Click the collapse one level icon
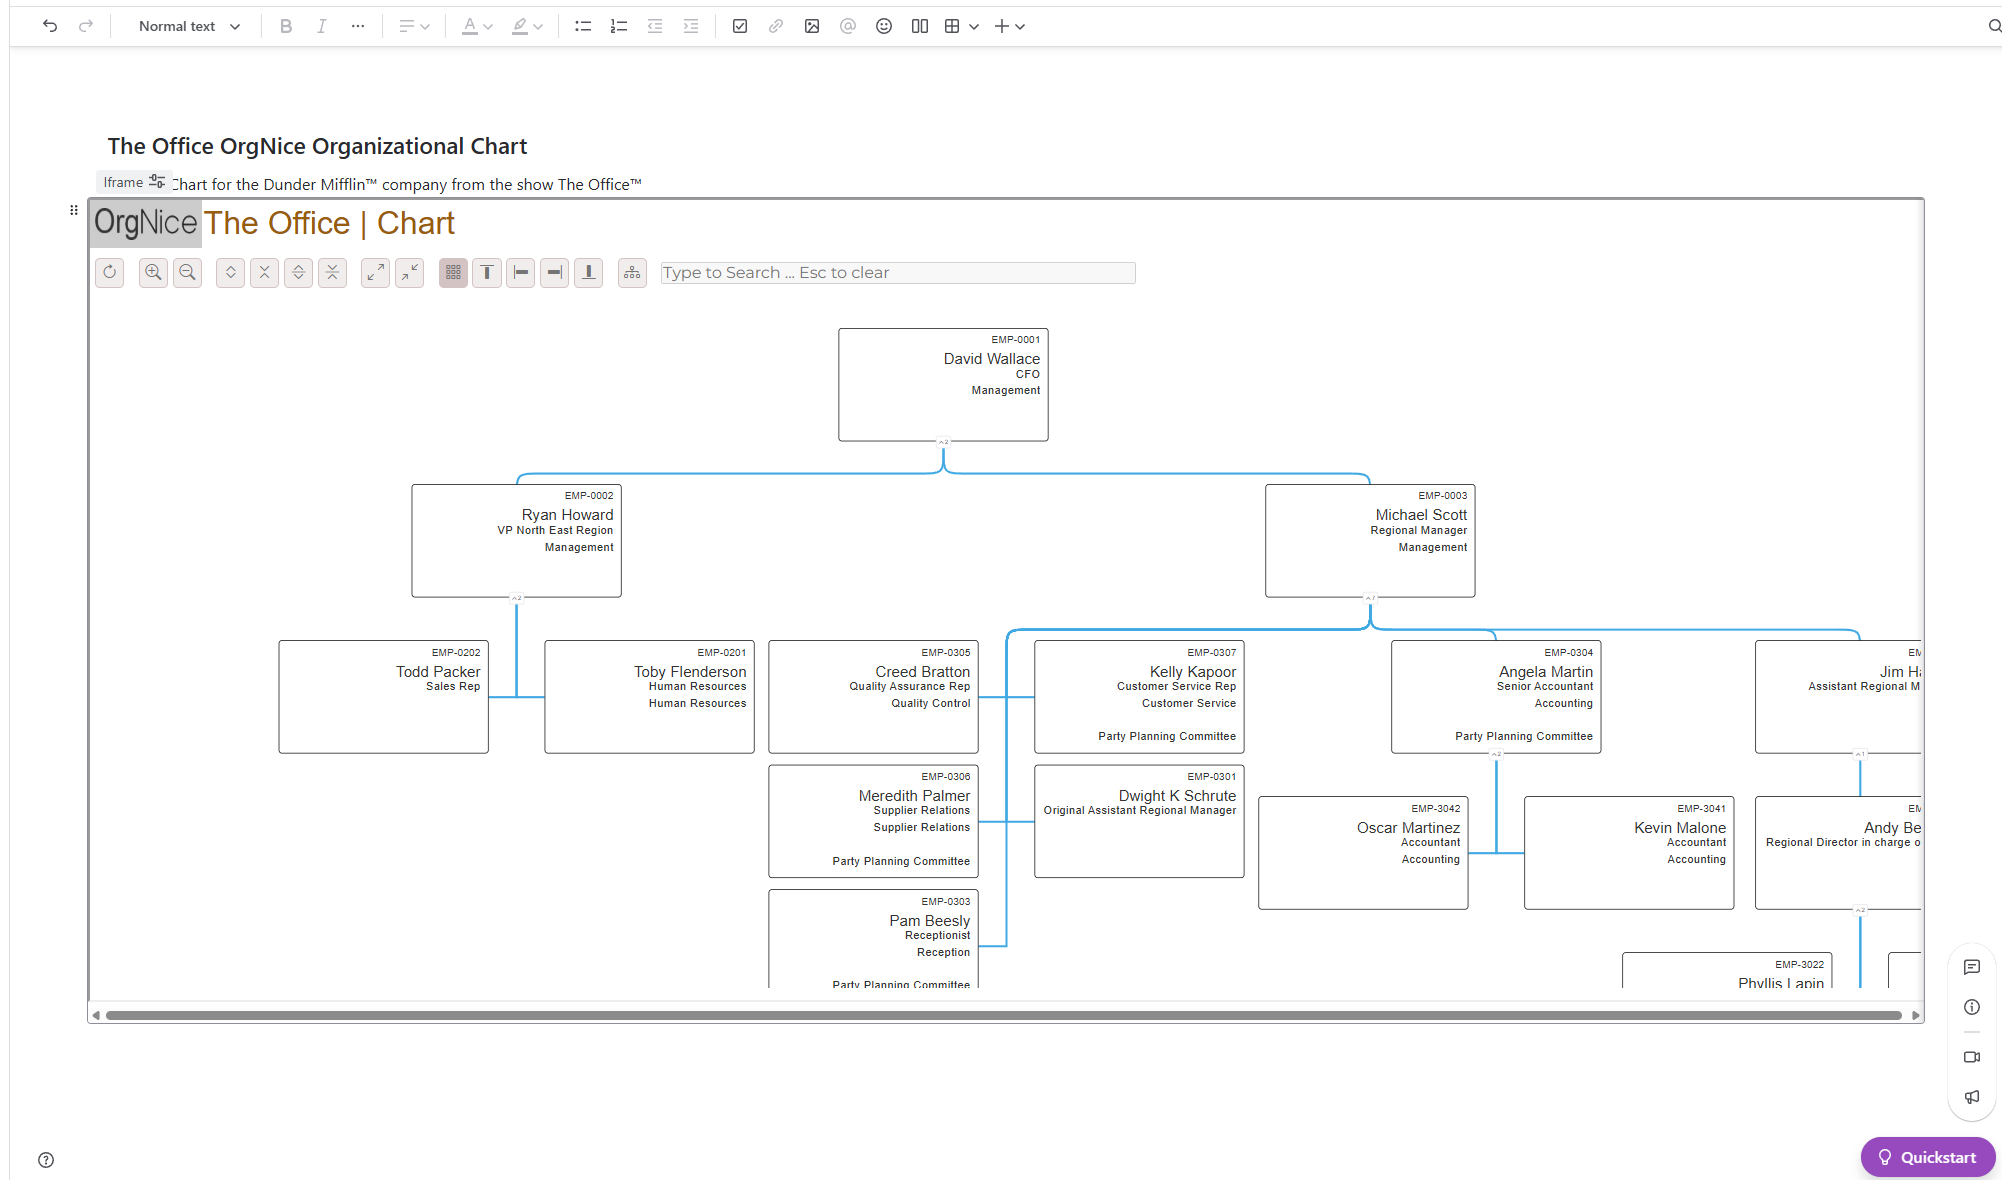 tap(264, 272)
